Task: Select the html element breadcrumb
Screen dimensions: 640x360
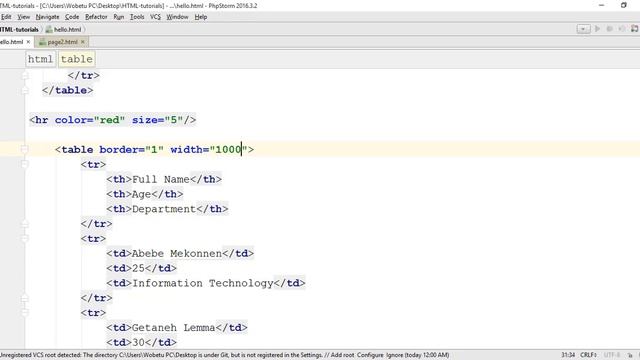Action: 40,59
